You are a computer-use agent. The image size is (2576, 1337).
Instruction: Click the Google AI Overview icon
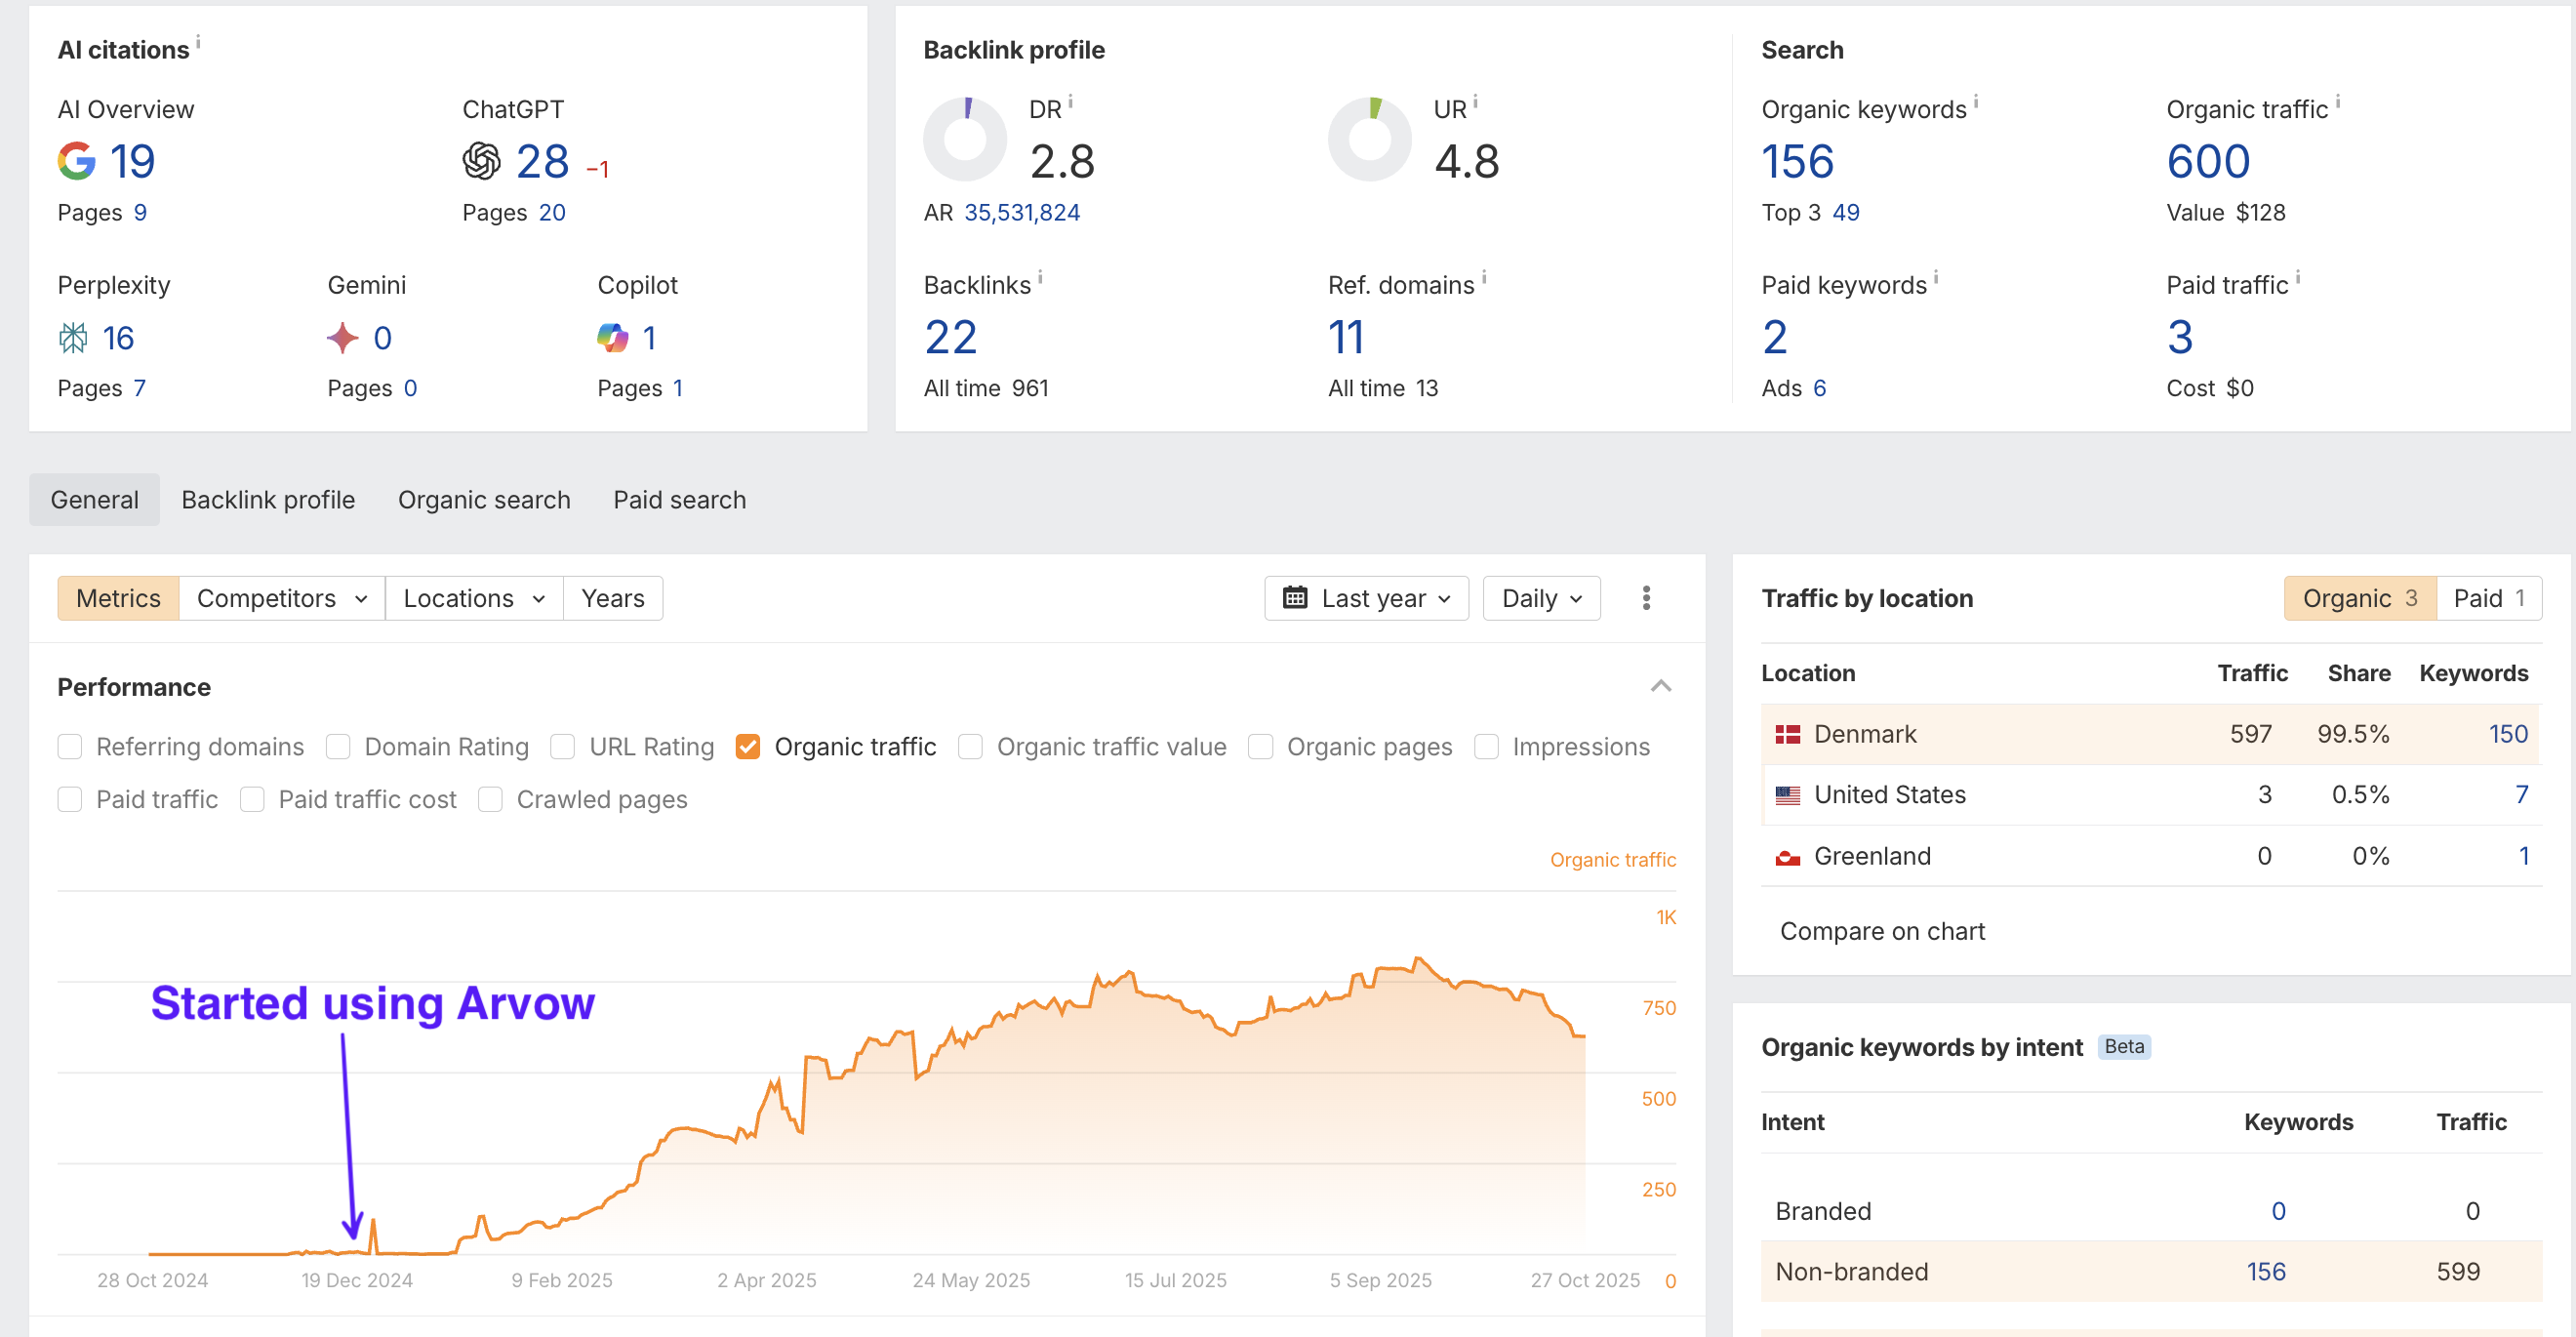(77, 161)
